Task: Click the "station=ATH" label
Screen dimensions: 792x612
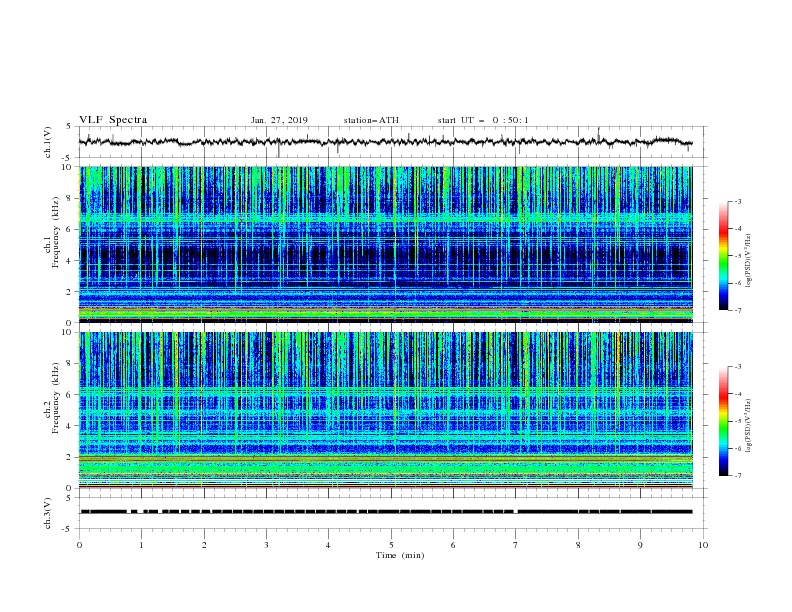Action: (x=371, y=120)
